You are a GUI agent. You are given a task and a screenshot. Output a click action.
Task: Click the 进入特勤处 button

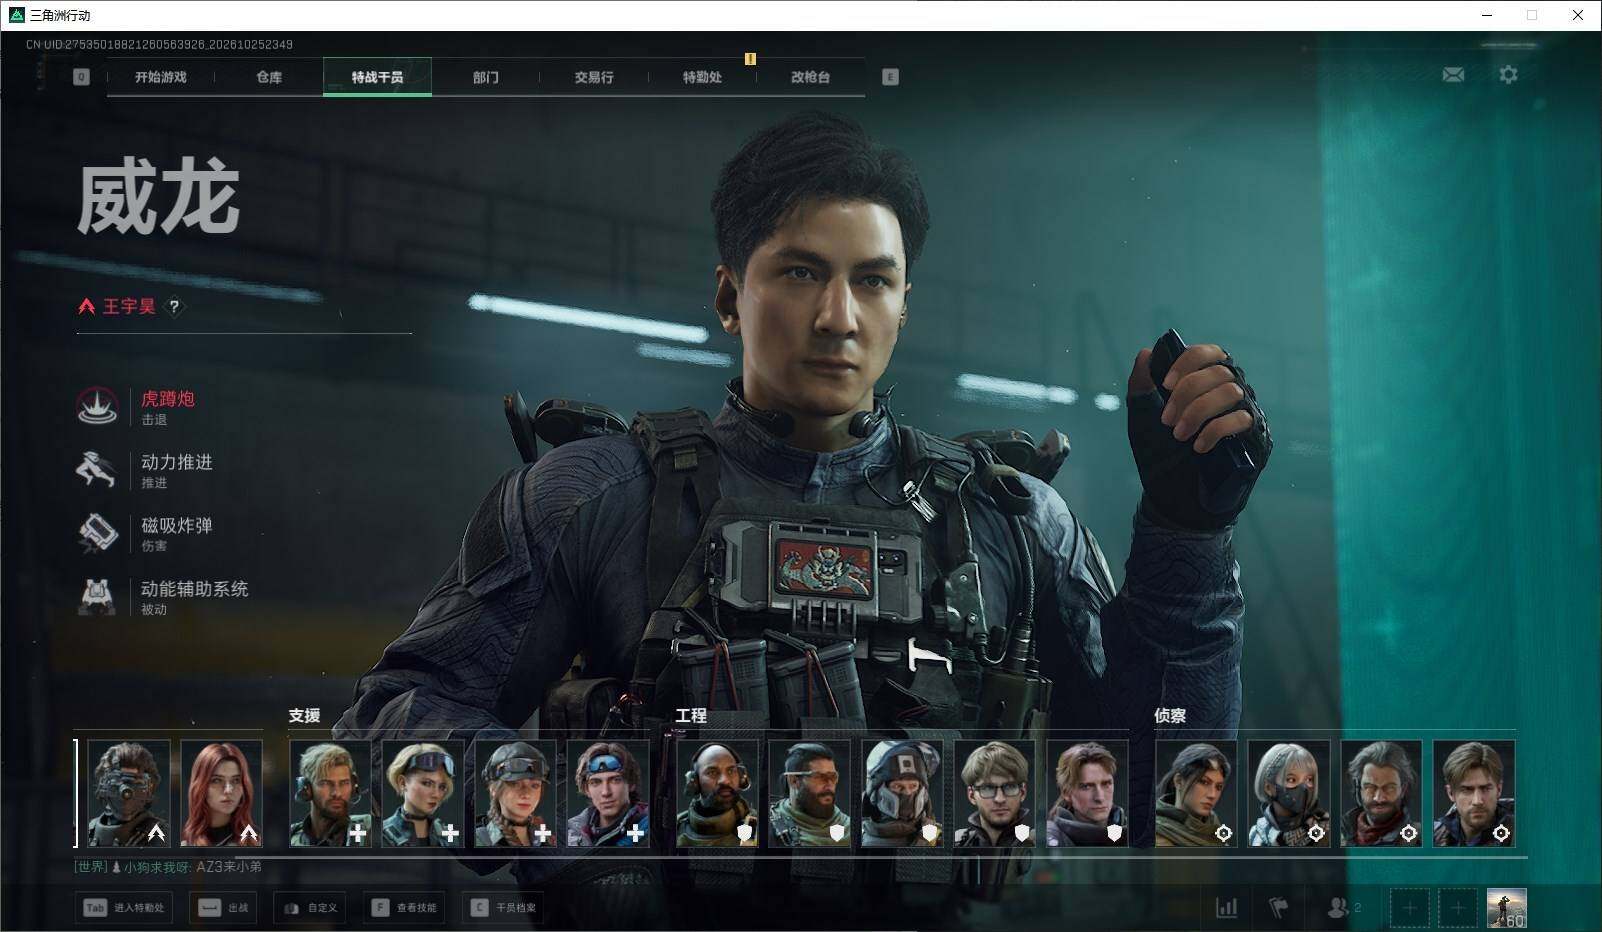124,908
